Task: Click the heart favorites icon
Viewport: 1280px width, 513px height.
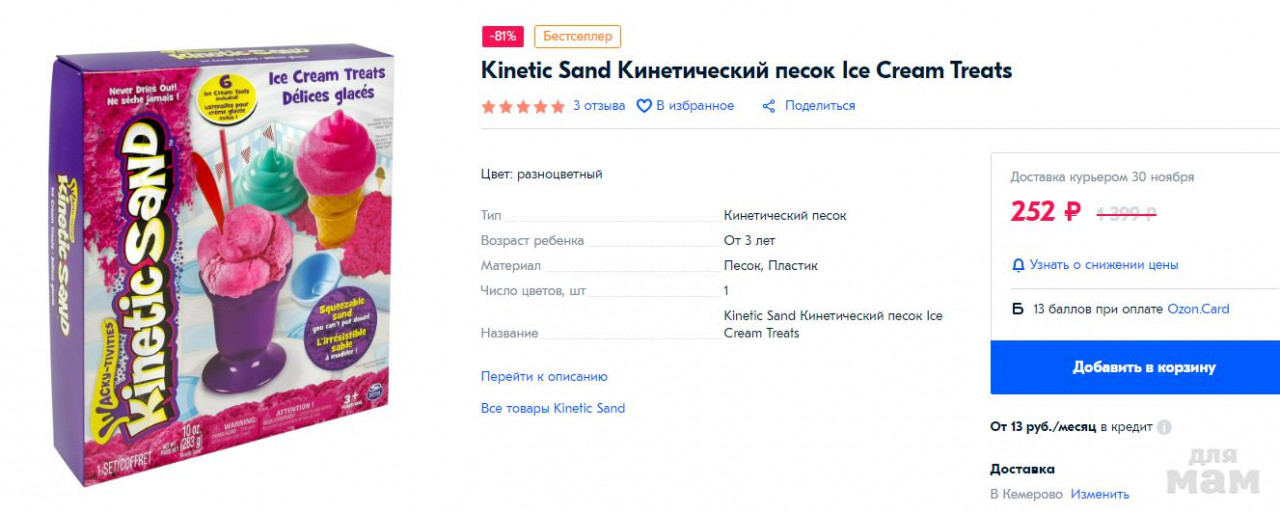Action: click(644, 106)
